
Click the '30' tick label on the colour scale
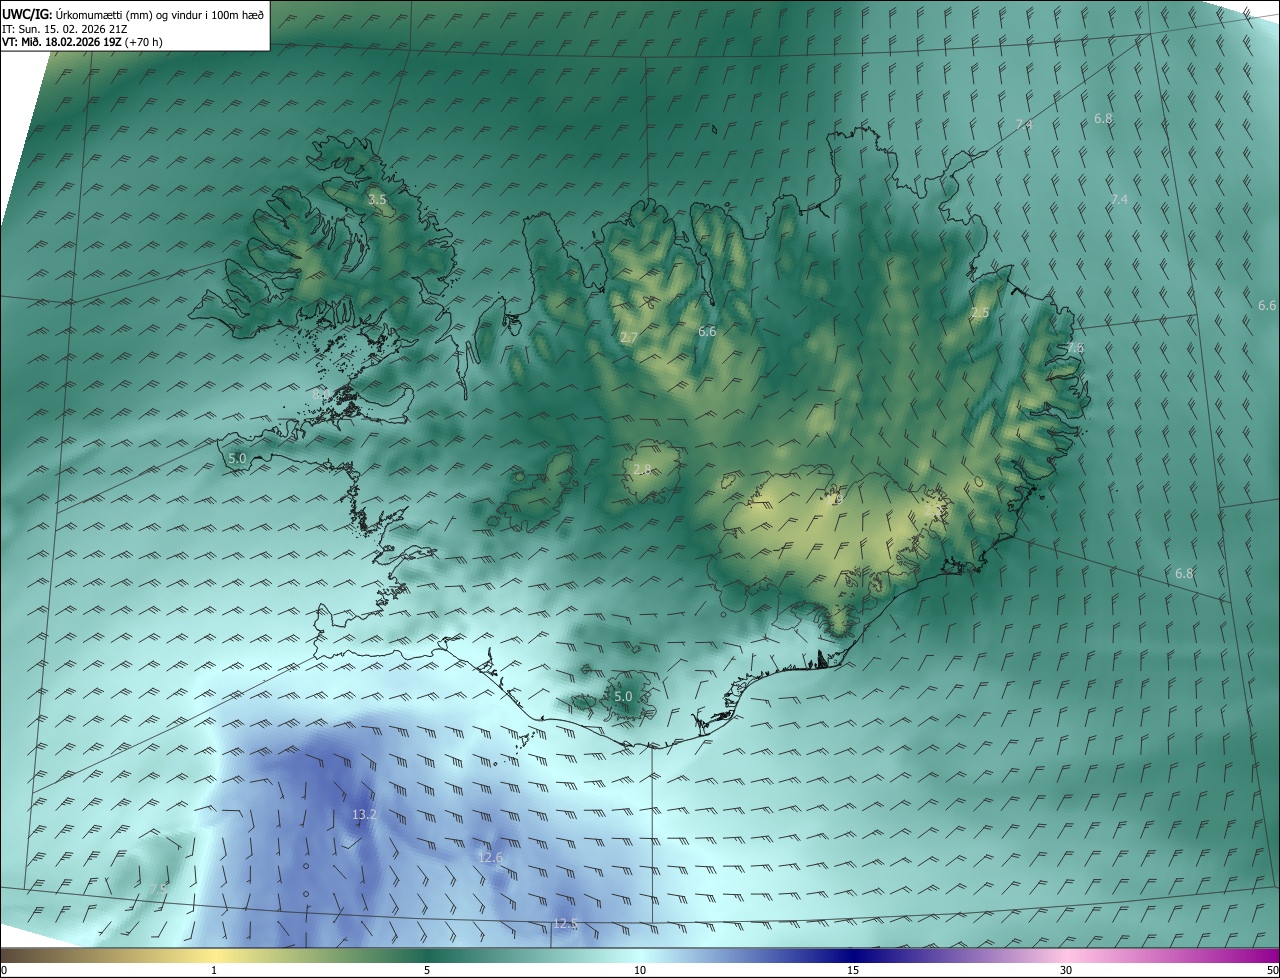click(1066, 970)
